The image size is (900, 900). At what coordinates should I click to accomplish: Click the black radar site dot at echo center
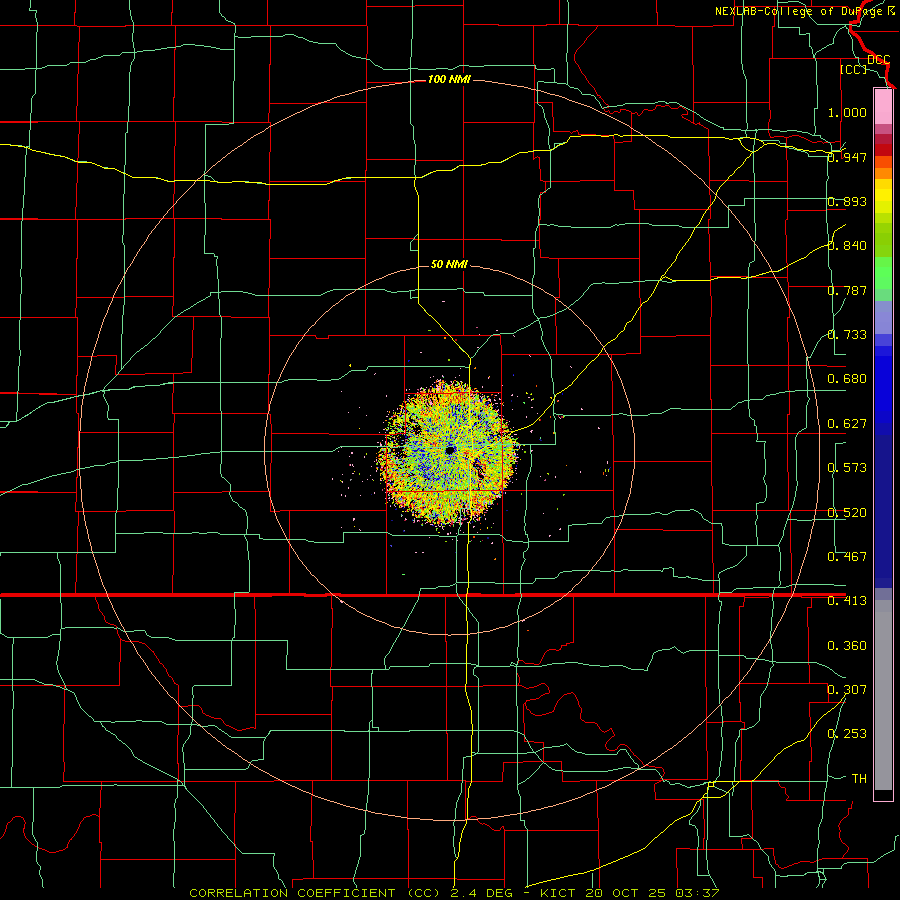tap(450, 450)
